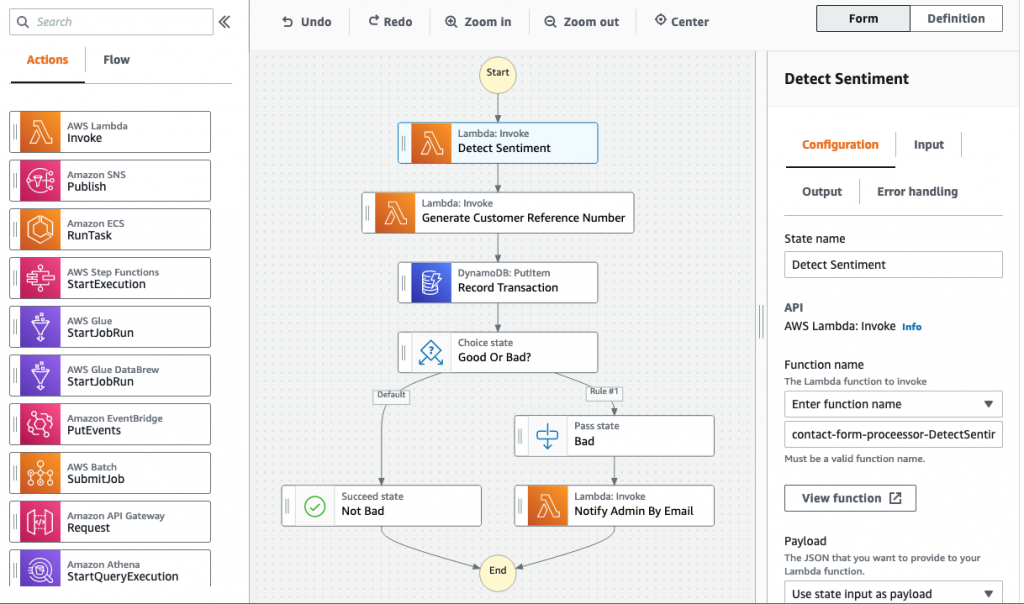Click the View function button
This screenshot has width=1024, height=604.
pos(850,498)
